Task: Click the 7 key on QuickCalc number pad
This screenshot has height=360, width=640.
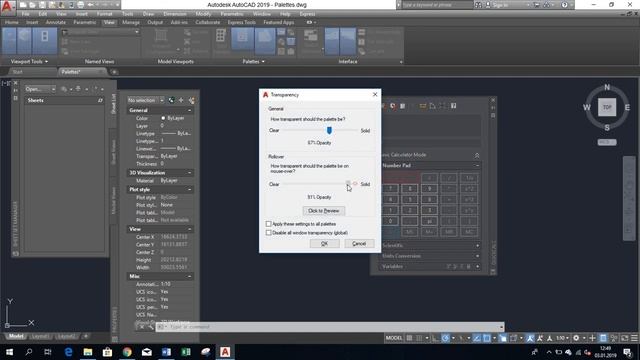Action: pos(390,189)
